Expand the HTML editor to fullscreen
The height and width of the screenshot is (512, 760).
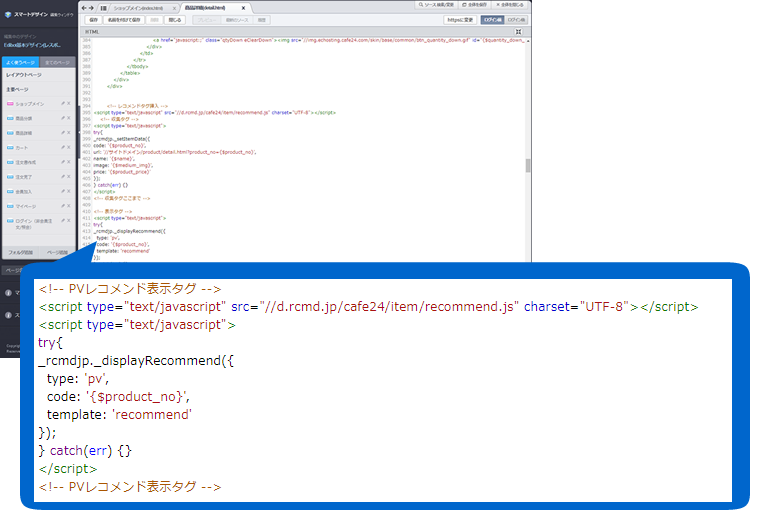(518, 32)
